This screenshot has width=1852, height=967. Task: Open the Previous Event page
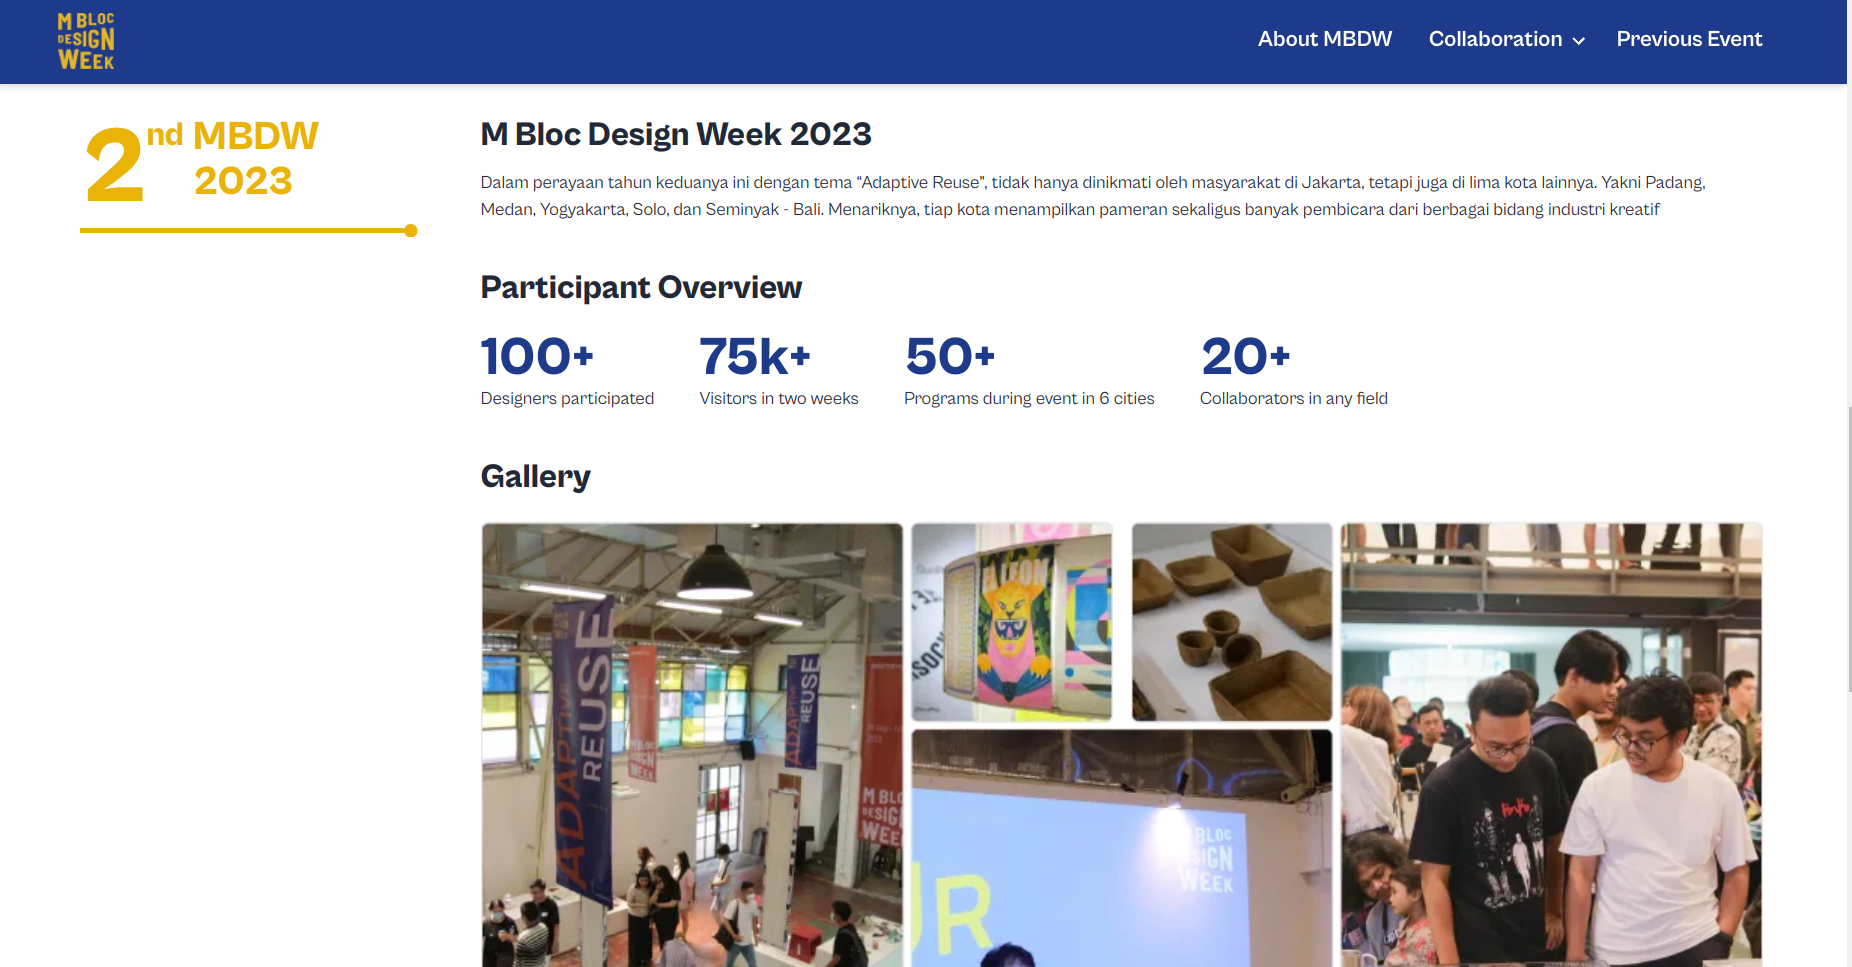point(1689,39)
